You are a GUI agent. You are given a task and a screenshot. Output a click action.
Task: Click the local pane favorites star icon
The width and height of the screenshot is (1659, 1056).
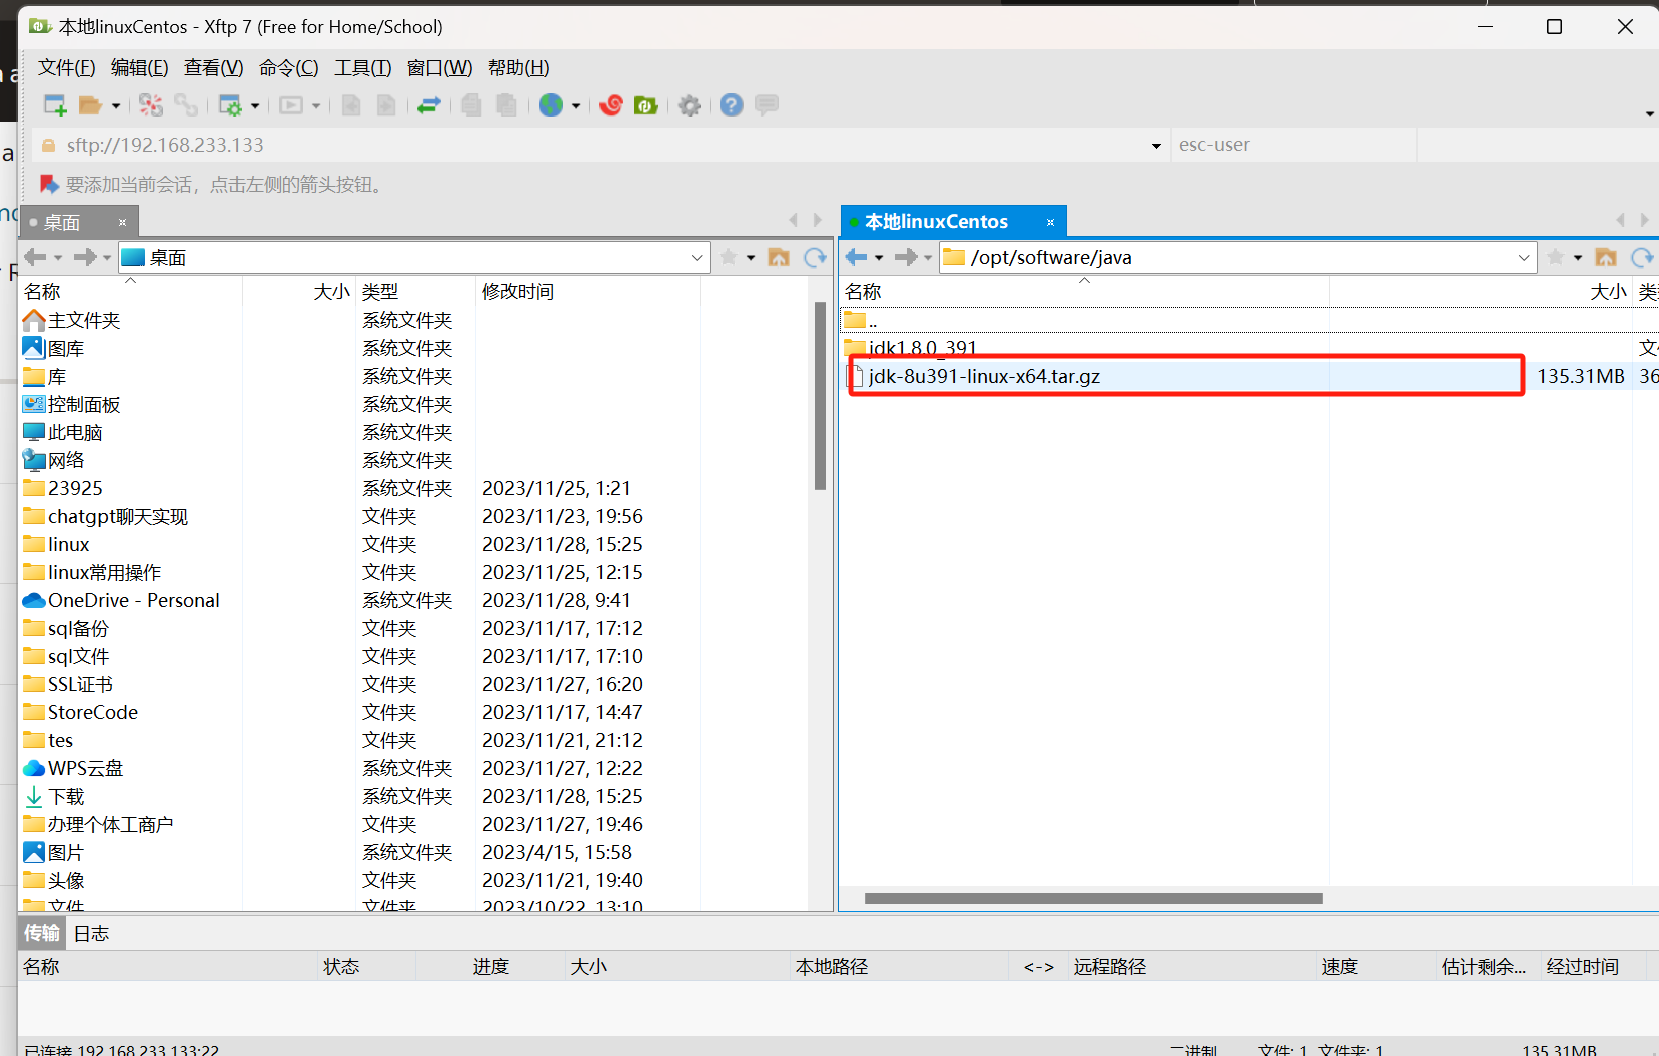(729, 257)
